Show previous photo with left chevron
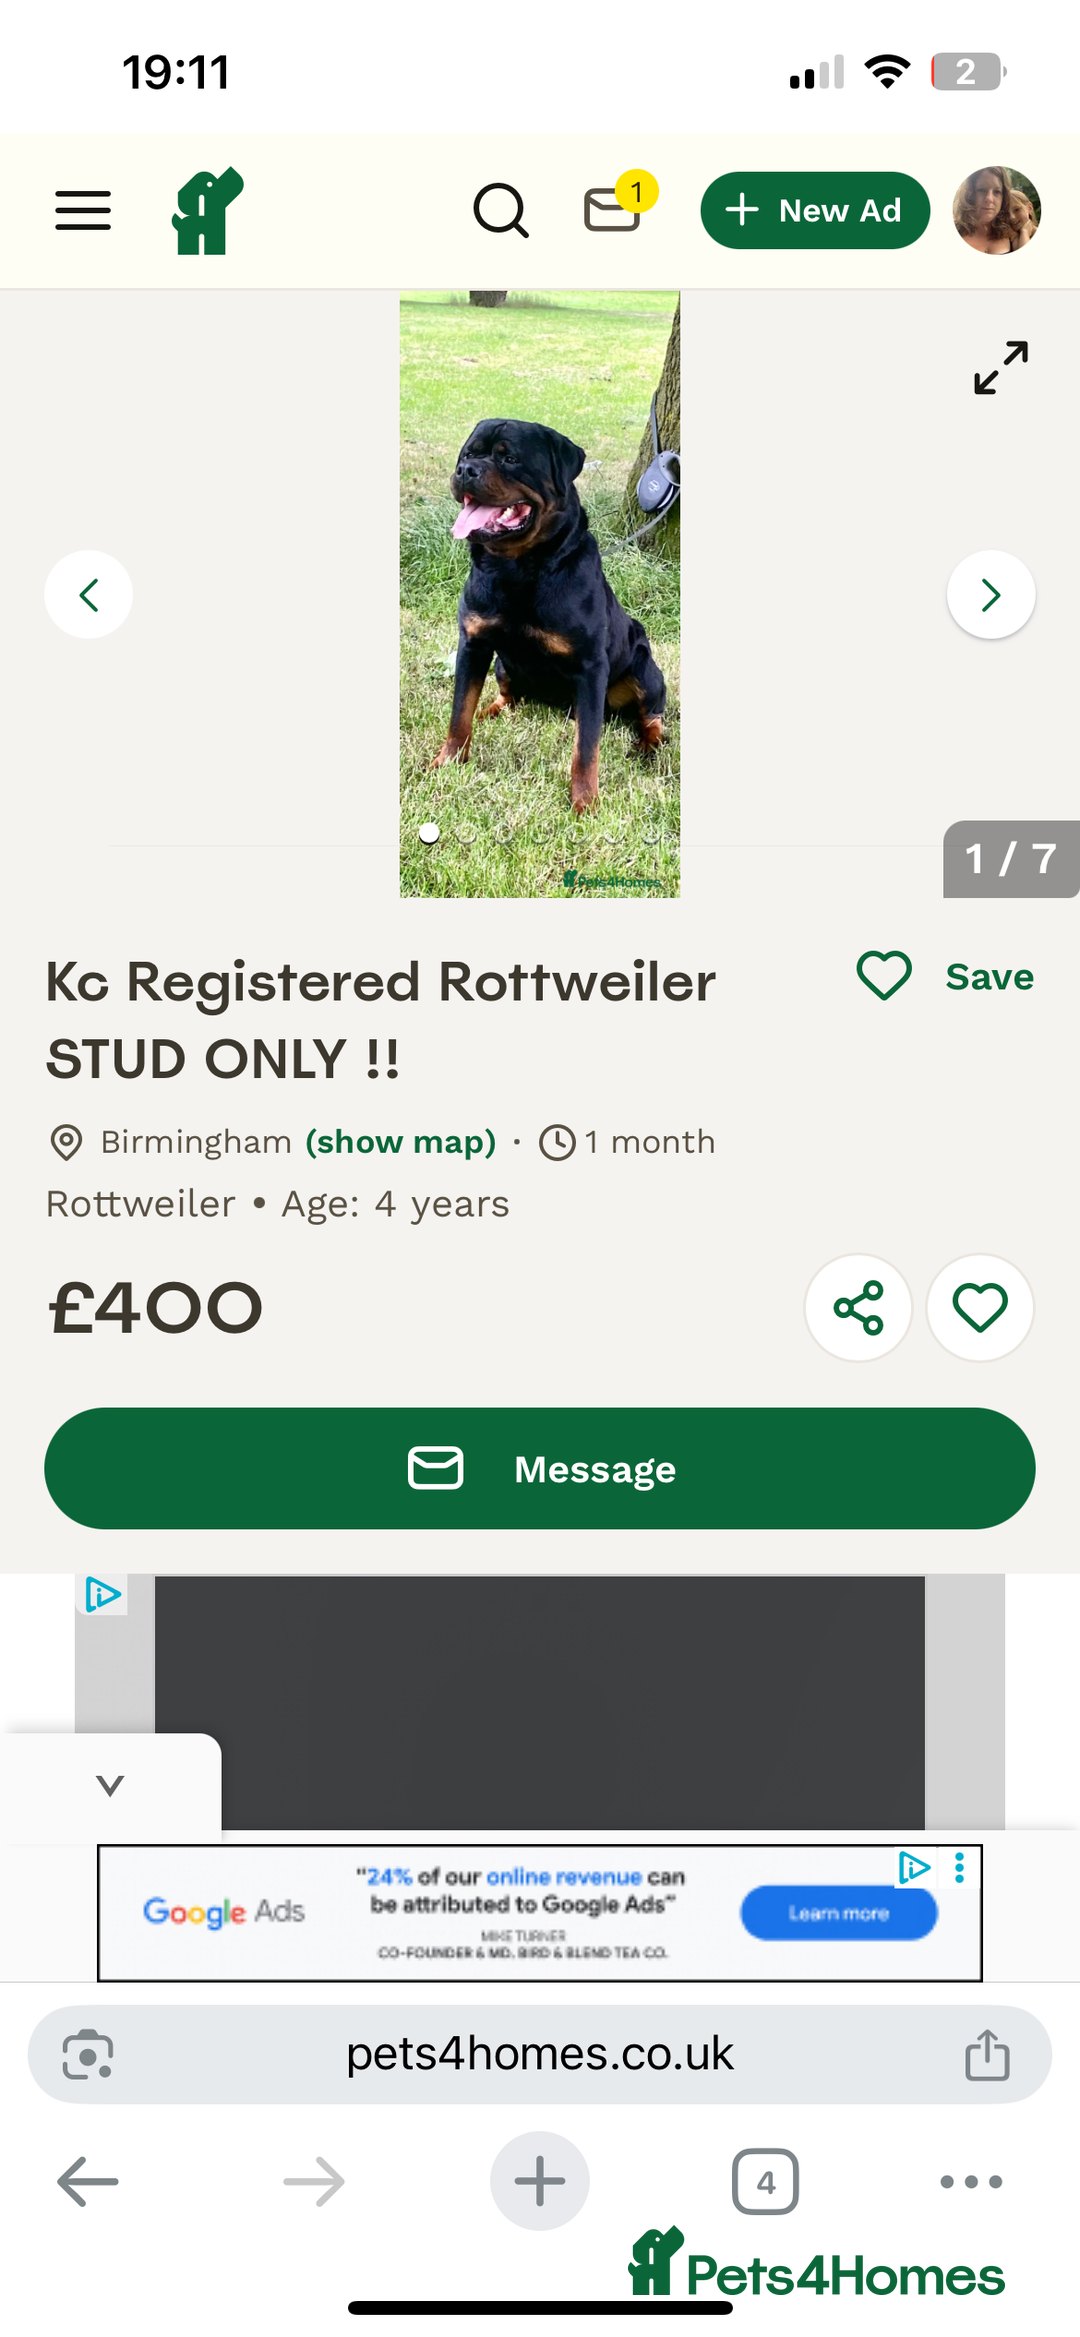Image resolution: width=1080 pixels, height=2337 pixels. [89, 595]
